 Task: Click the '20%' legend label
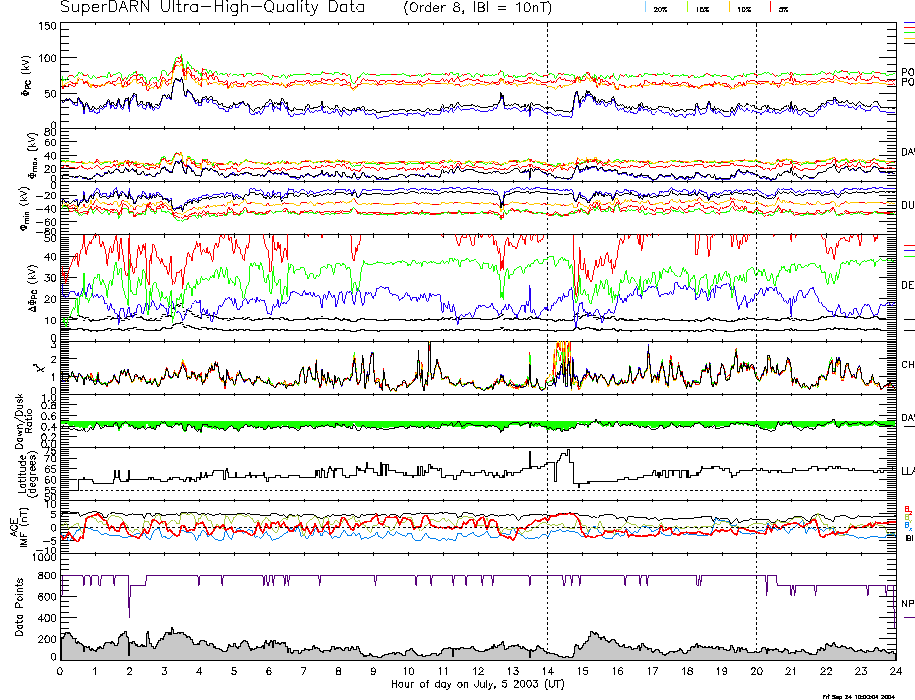pyautogui.click(x=661, y=10)
